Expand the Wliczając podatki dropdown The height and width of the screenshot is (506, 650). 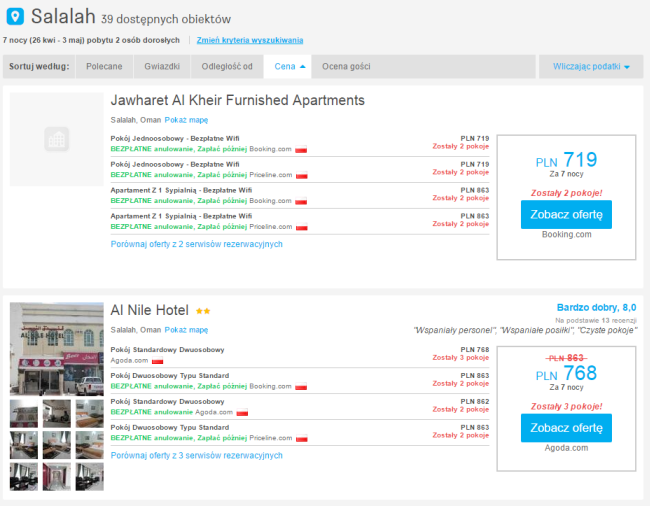click(590, 67)
